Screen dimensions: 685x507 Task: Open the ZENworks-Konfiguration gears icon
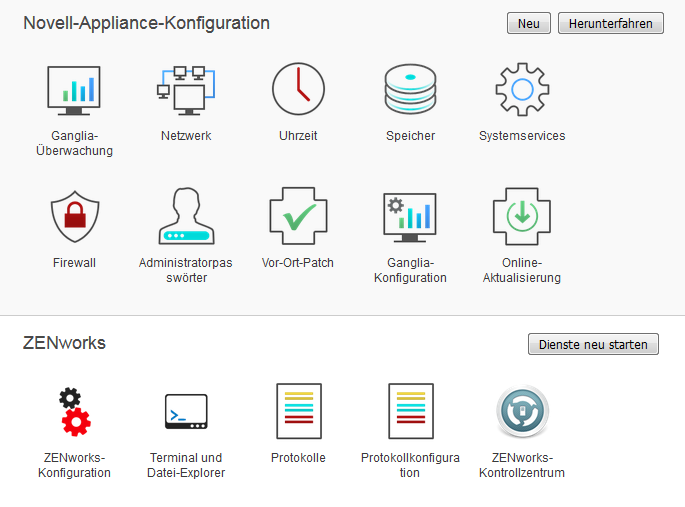click(75, 412)
